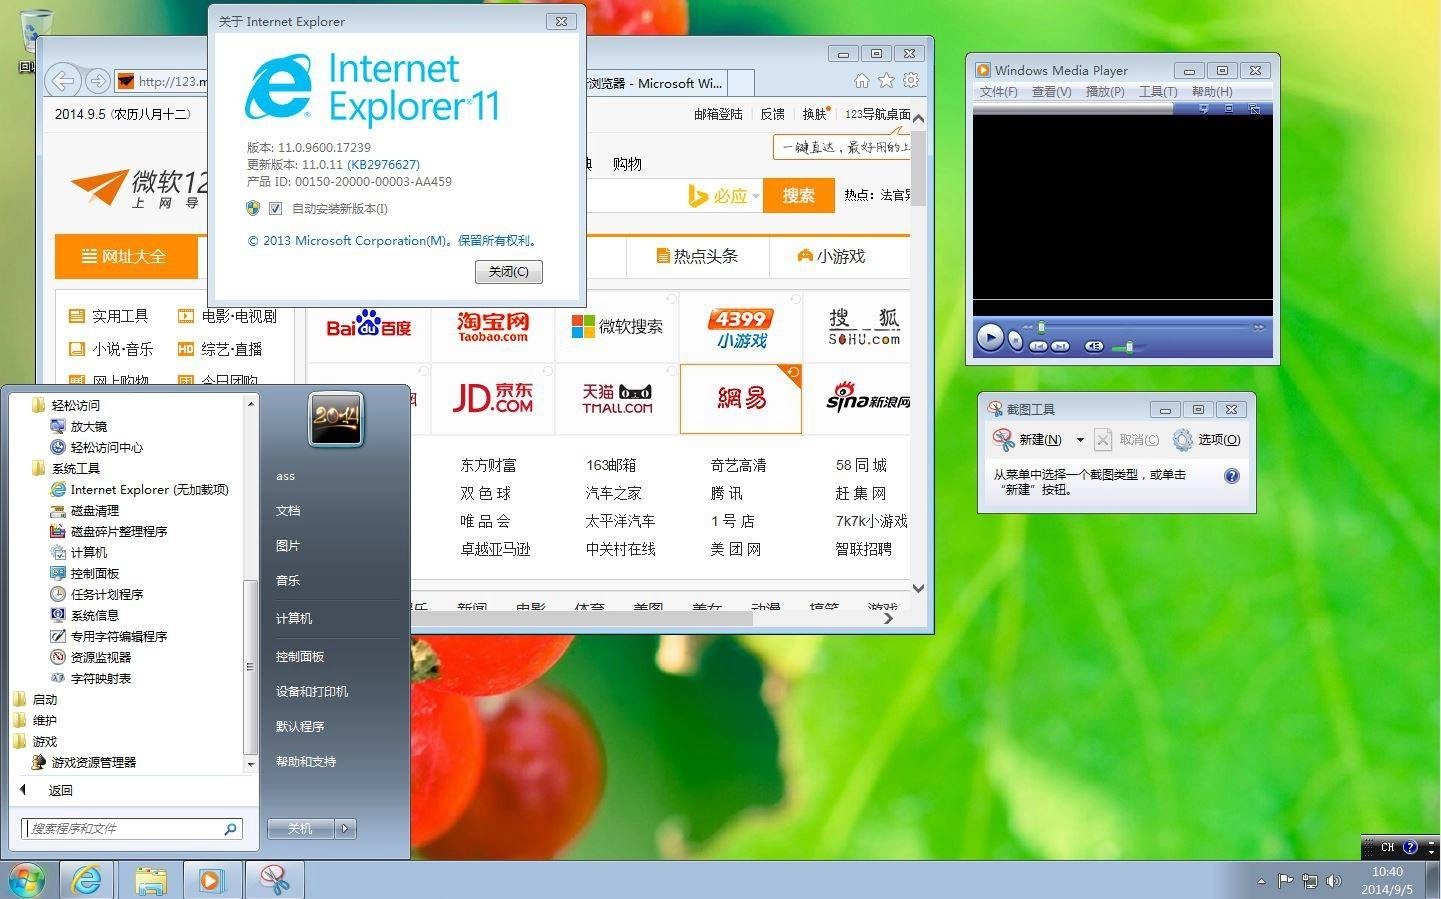Image resolution: width=1441 pixels, height=899 pixels.
Task: Open IE tools gear icon
Action: (911, 80)
